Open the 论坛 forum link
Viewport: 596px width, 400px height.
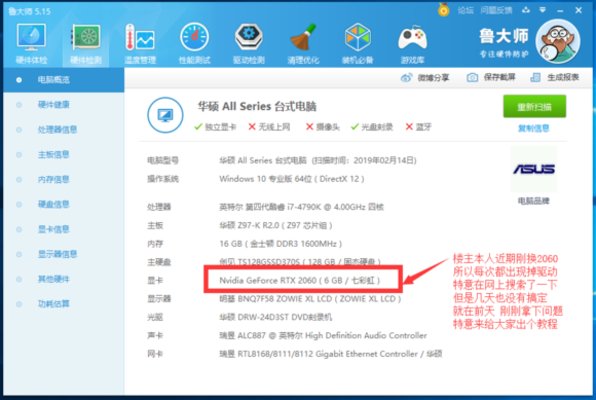(x=465, y=10)
